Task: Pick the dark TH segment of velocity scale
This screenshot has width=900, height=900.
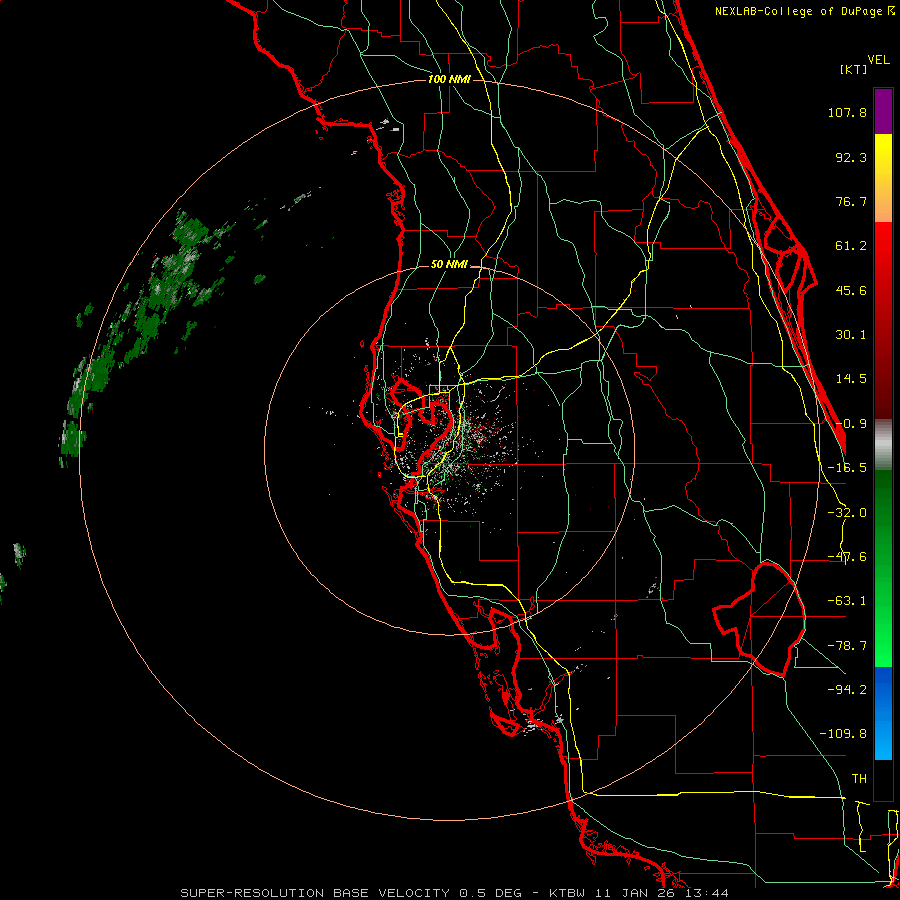Action: 883,779
